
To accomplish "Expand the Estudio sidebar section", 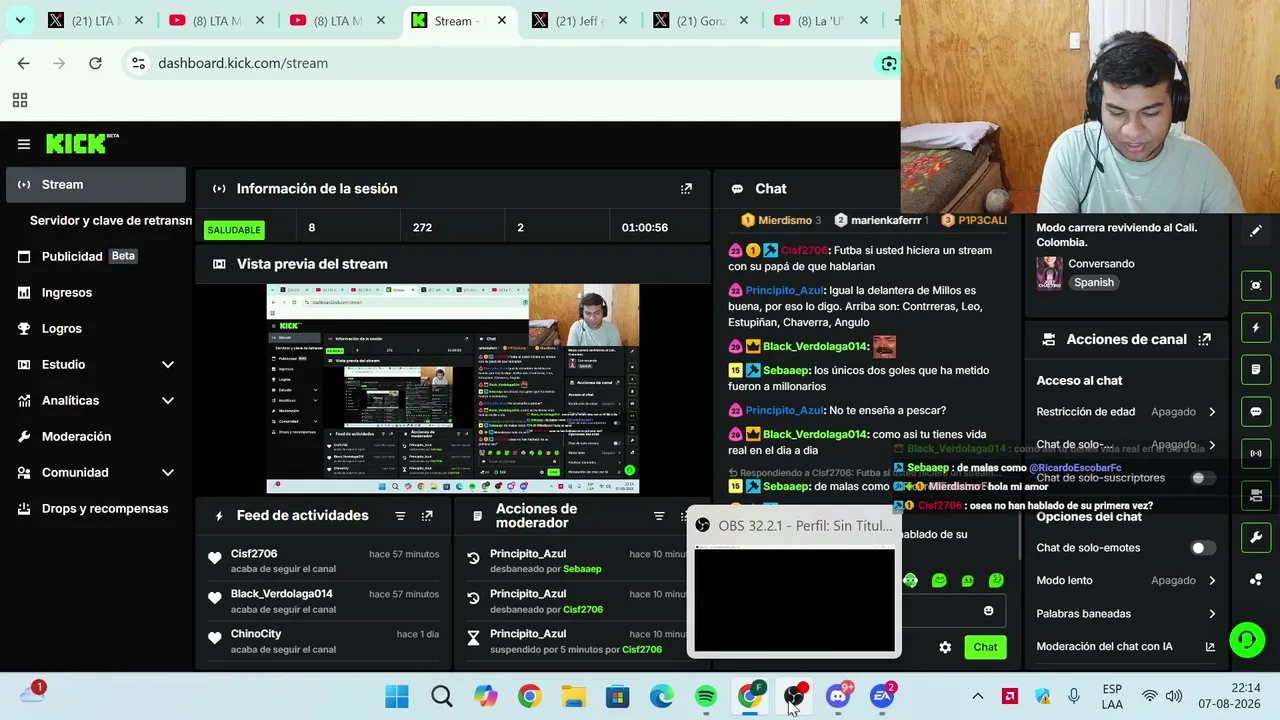I will [96, 365].
